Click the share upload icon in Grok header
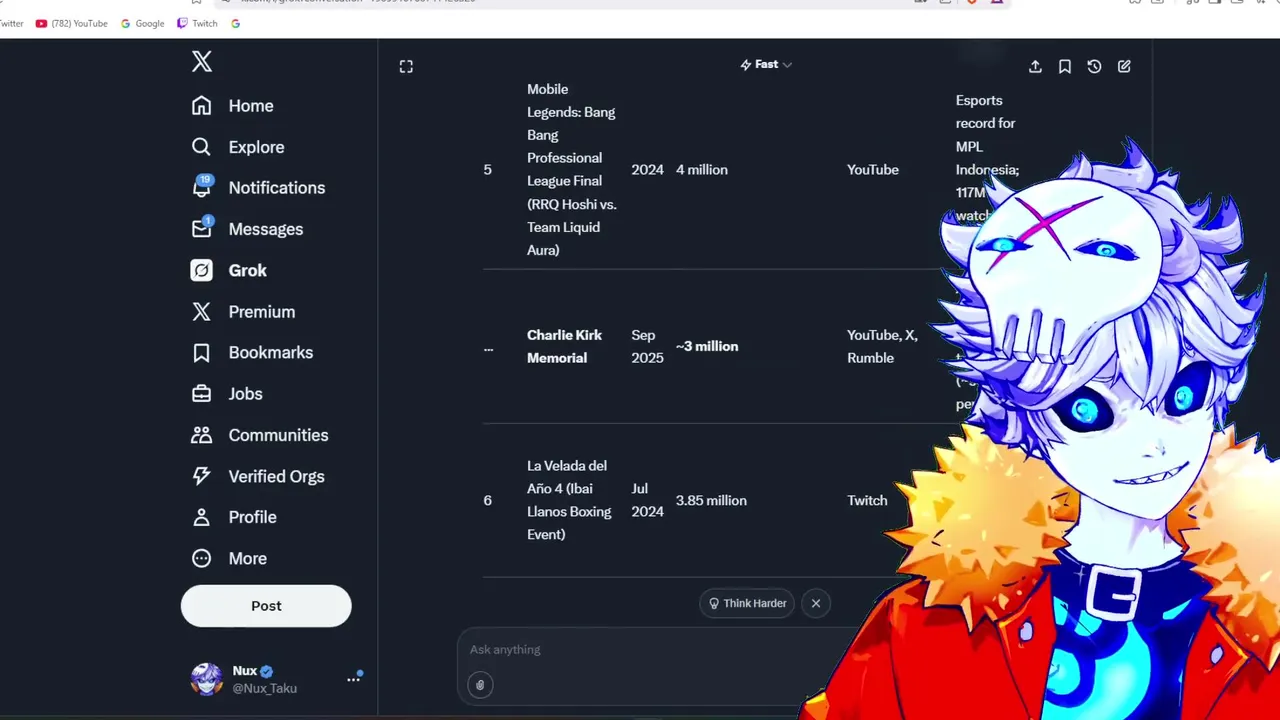Viewport: 1280px width, 720px height. pos(1035,66)
